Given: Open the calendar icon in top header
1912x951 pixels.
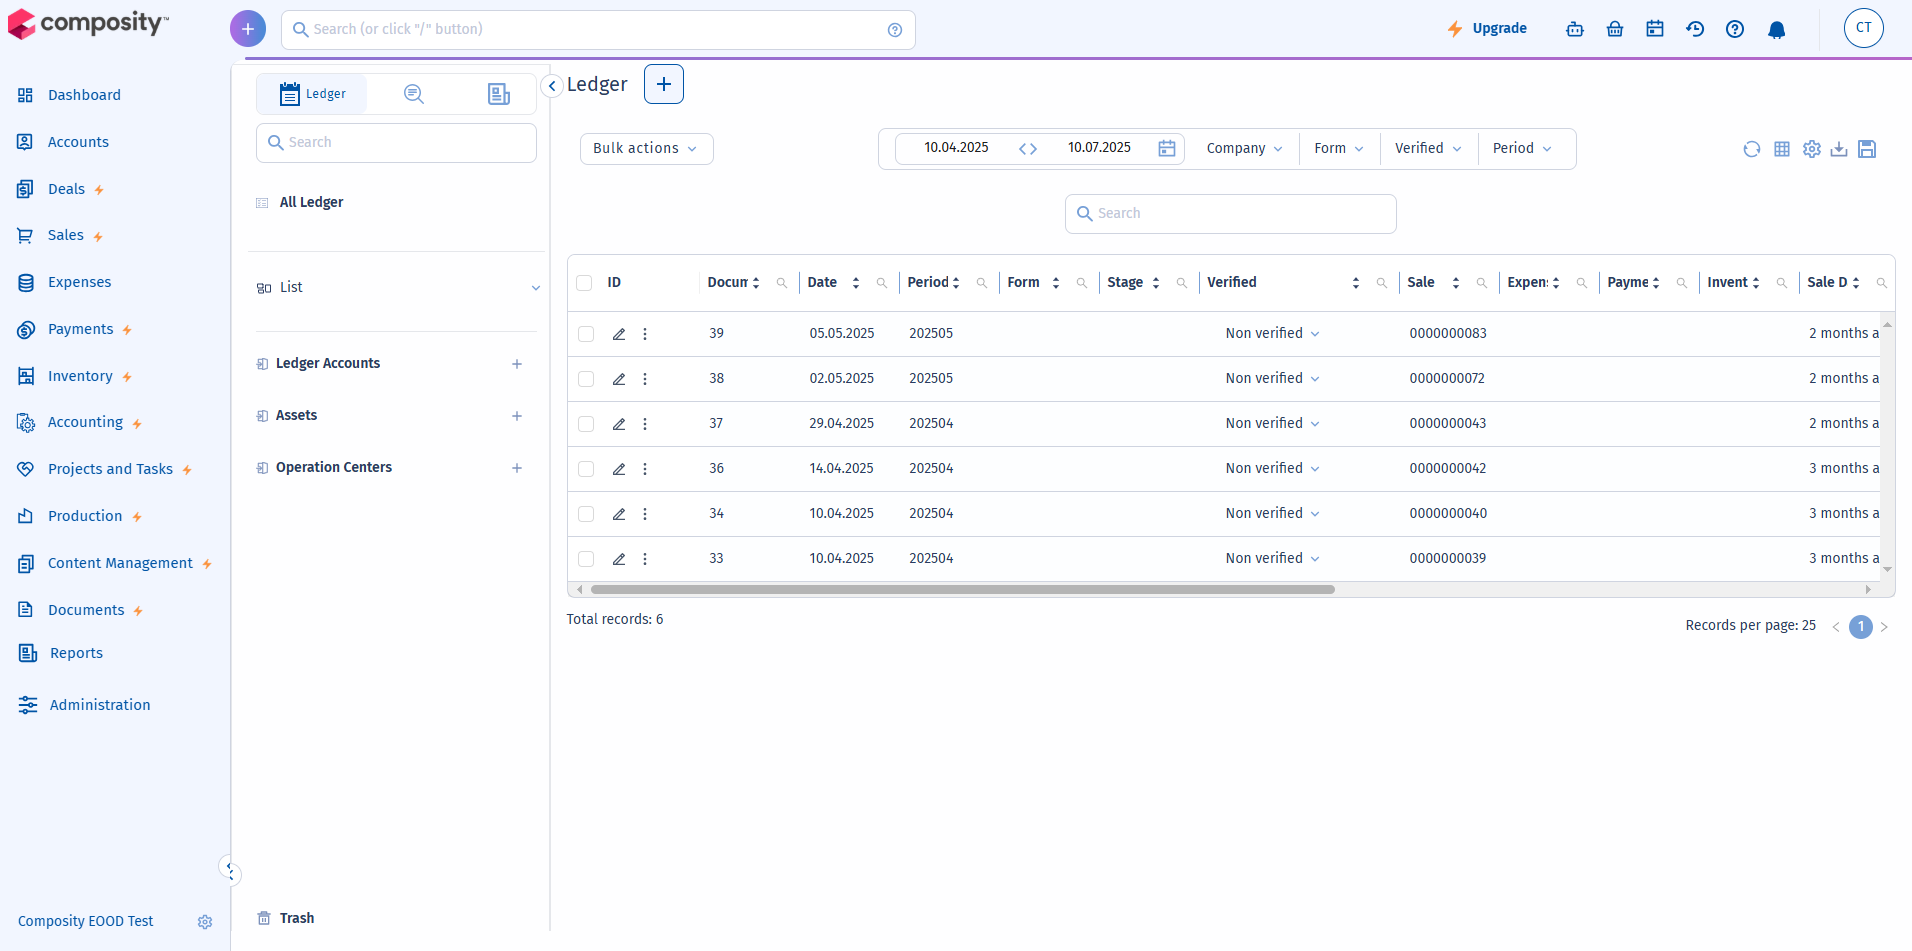Looking at the screenshot, I should point(1655,29).
